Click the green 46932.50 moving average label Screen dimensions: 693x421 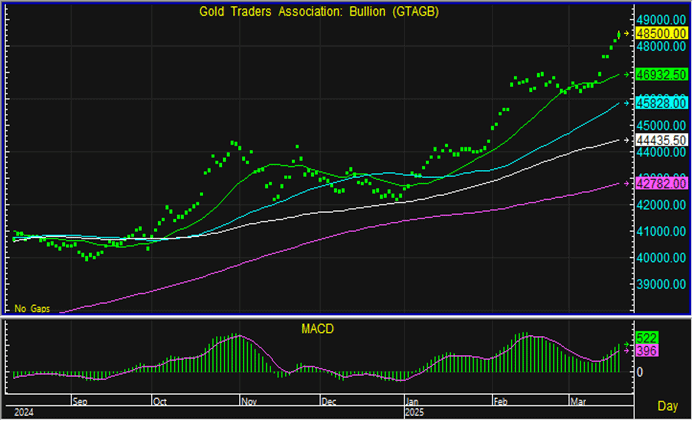pyautogui.click(x=662, y=74)
